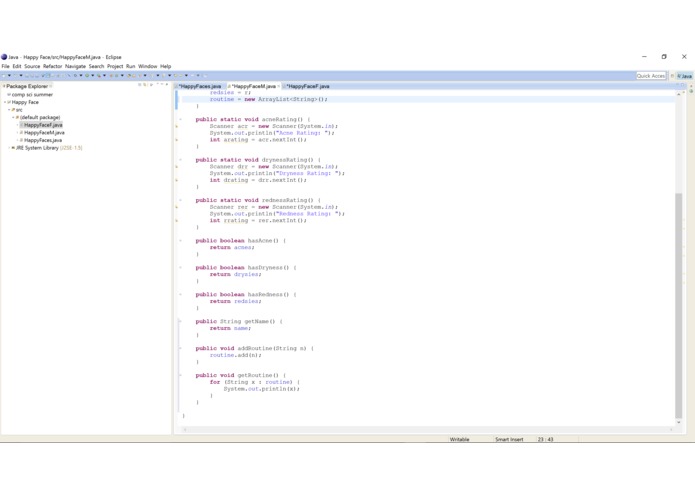Click the Writable status bar entry
The image size is (695, 494).
(x=459, y=440)
